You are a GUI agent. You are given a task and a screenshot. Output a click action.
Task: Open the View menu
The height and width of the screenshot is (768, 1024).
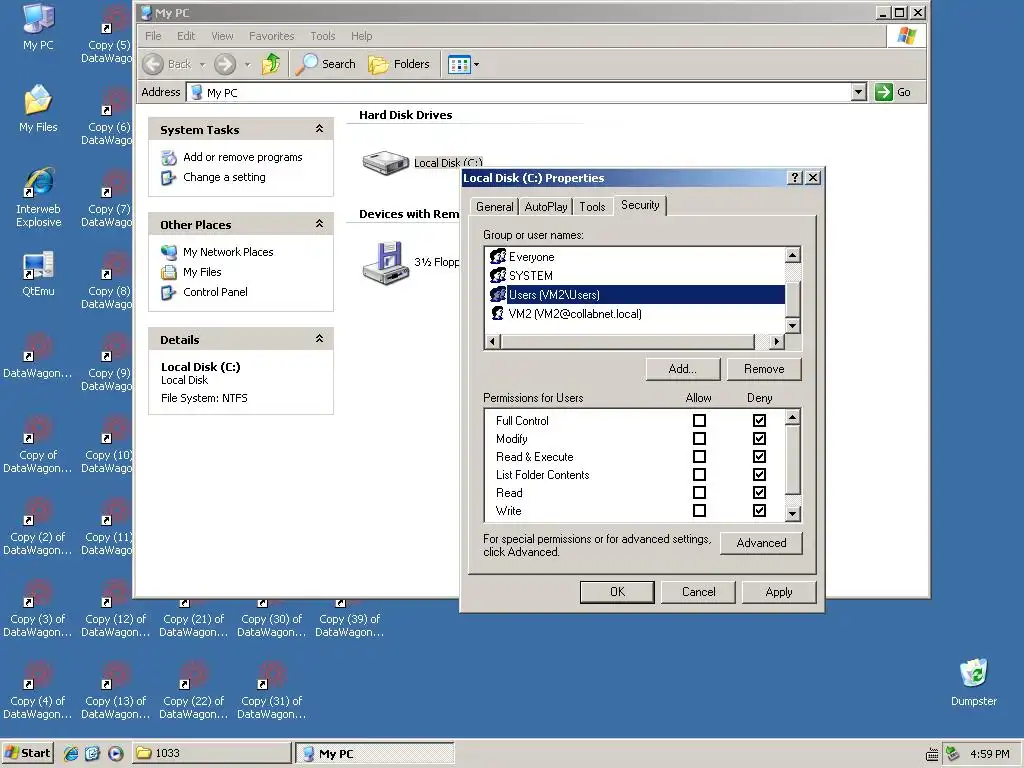coord(222,36)
